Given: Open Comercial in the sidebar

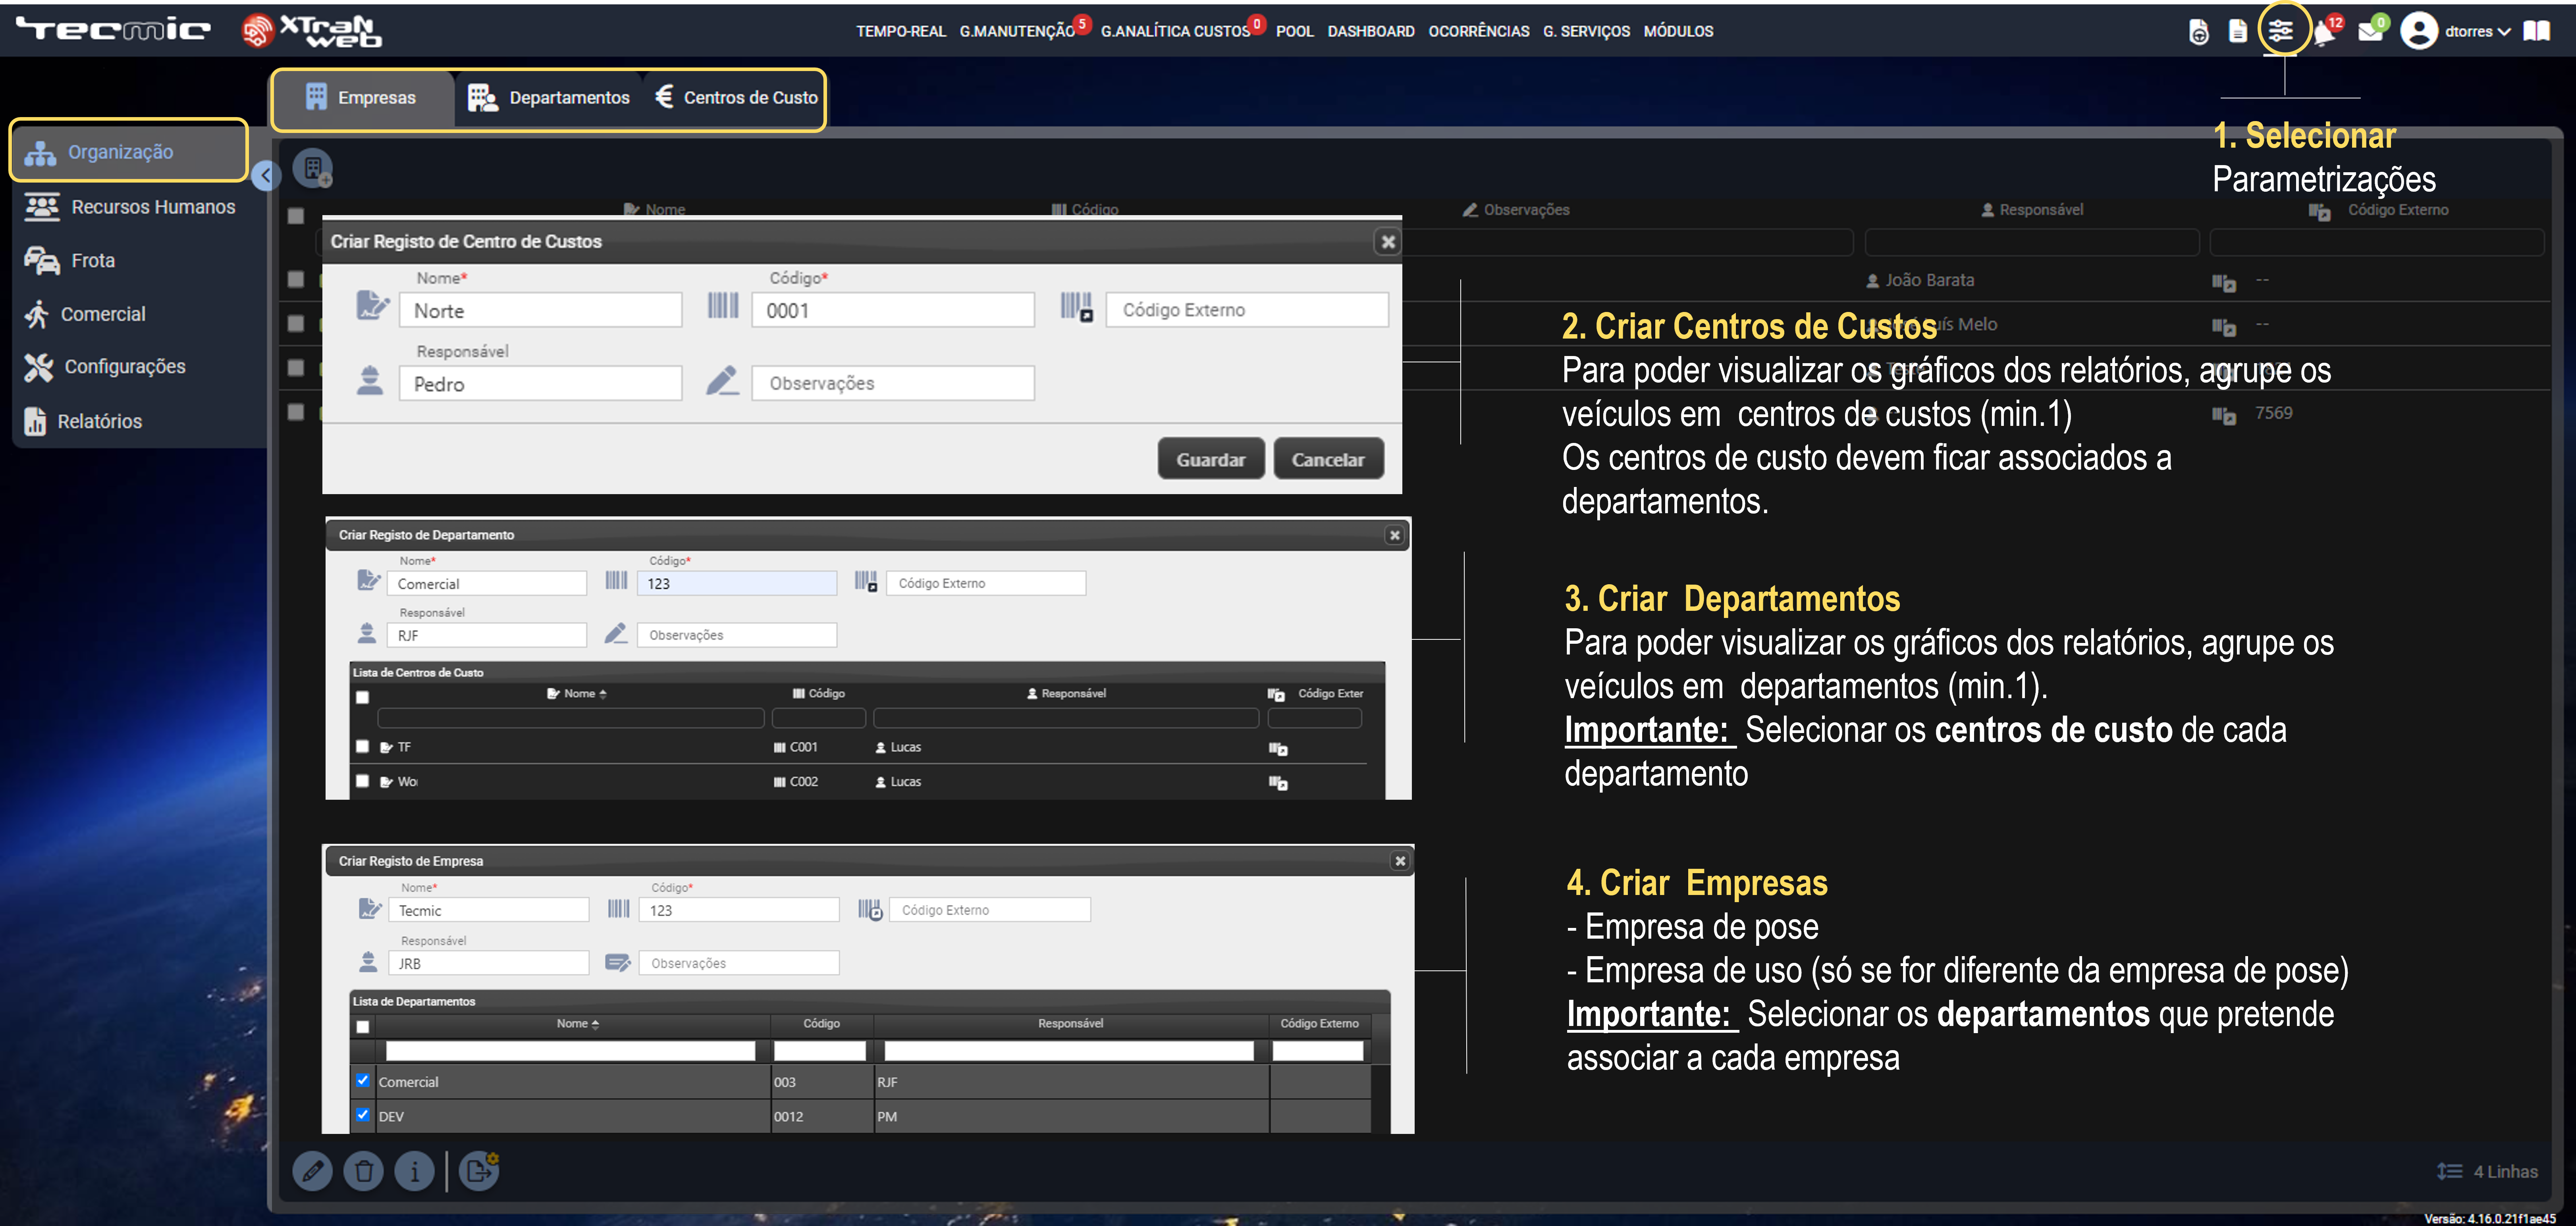Looking at the screenshot, I should [x=85, y=314].
